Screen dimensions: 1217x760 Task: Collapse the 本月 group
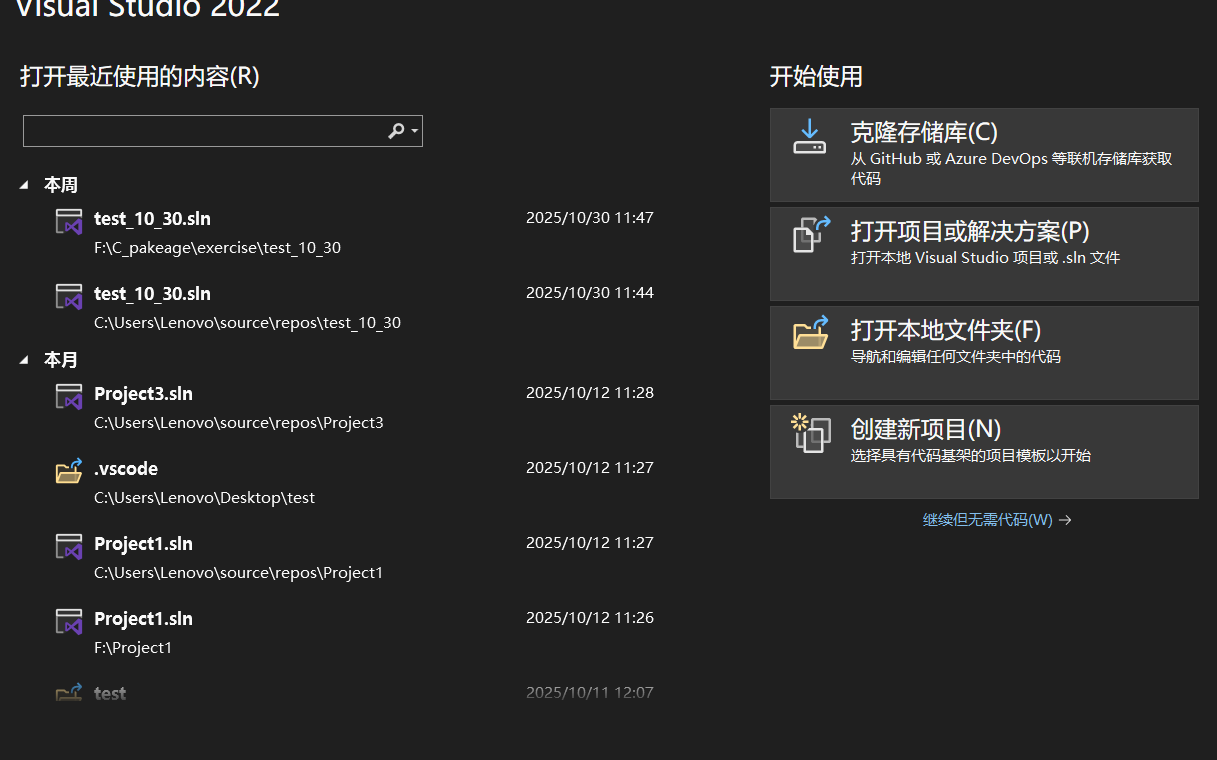[24, 360]
